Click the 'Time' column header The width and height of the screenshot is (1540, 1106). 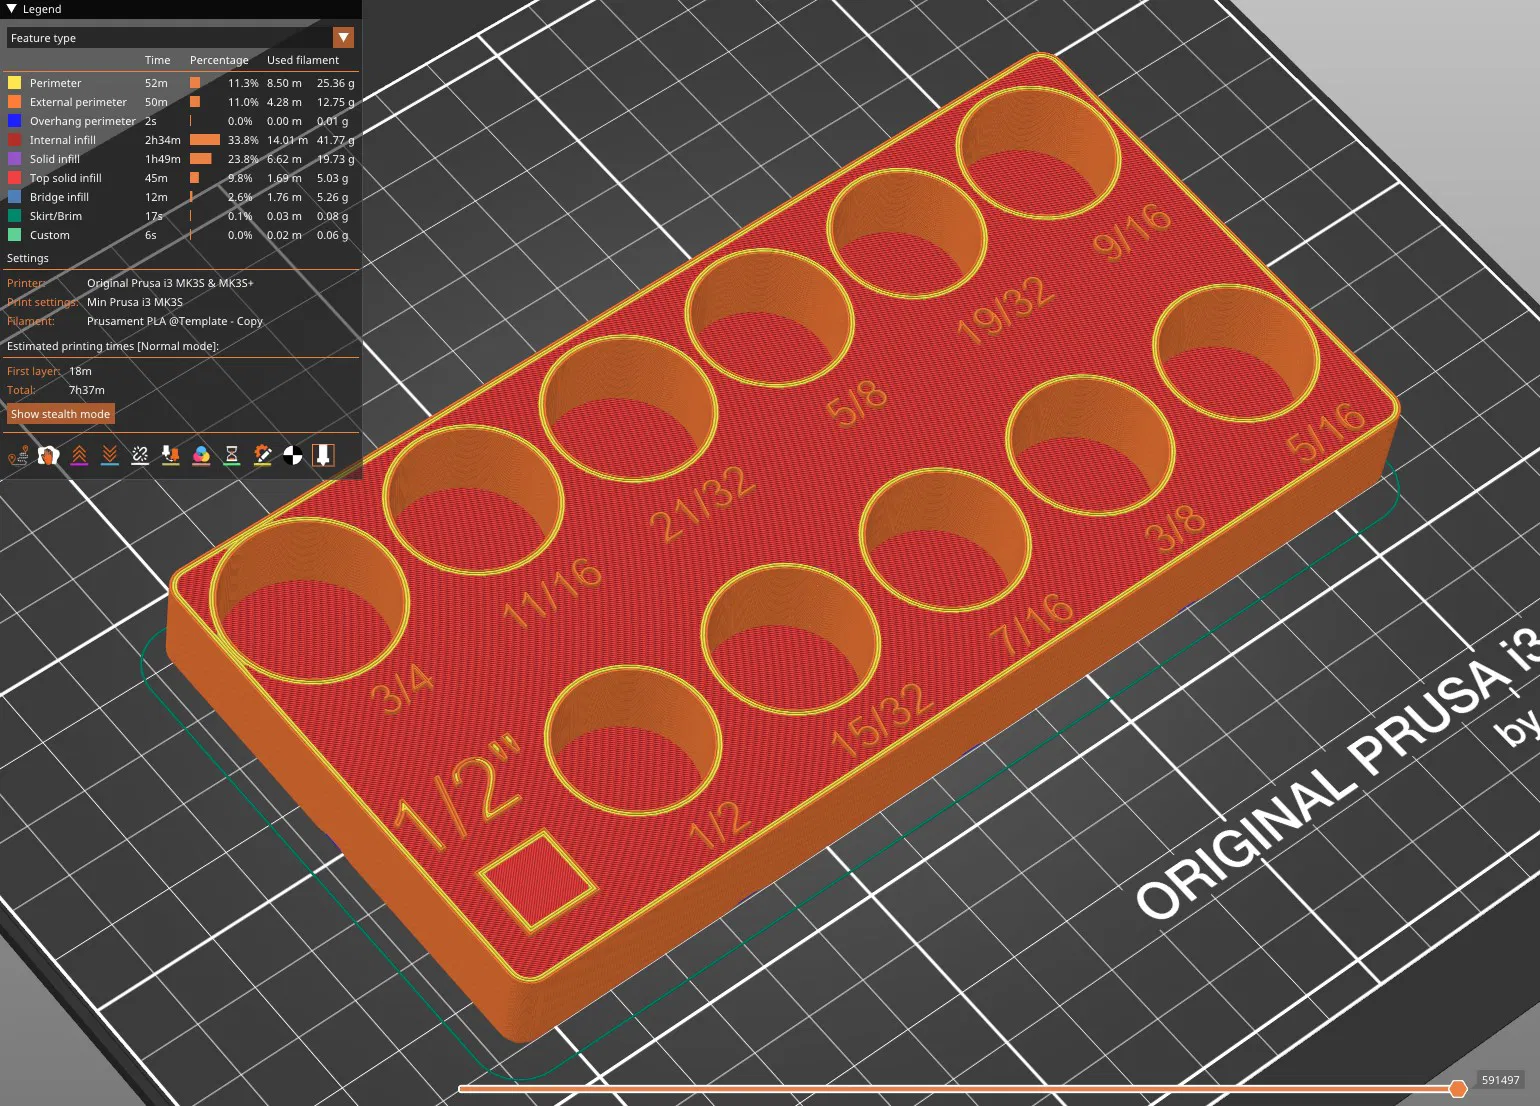coord(157,60)
